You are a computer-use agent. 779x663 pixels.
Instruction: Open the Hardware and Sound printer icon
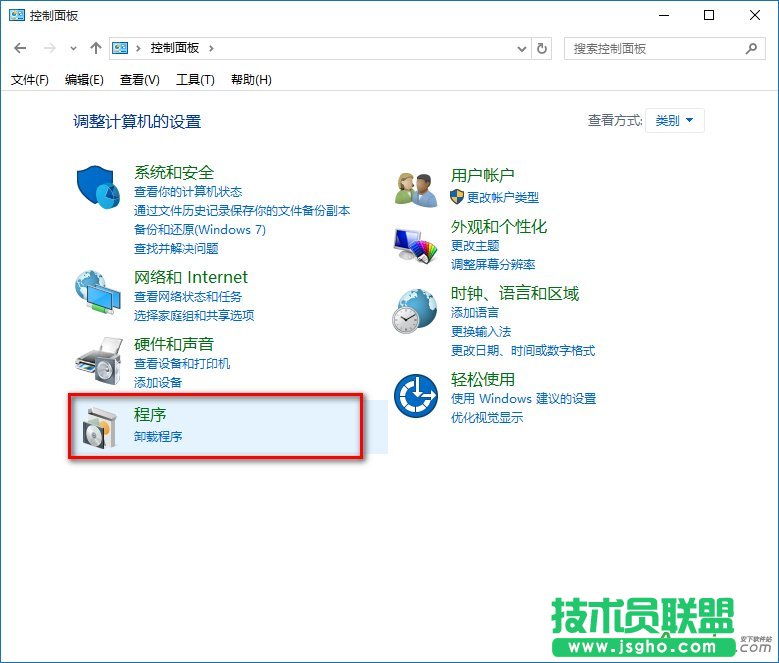pos(99,361)
